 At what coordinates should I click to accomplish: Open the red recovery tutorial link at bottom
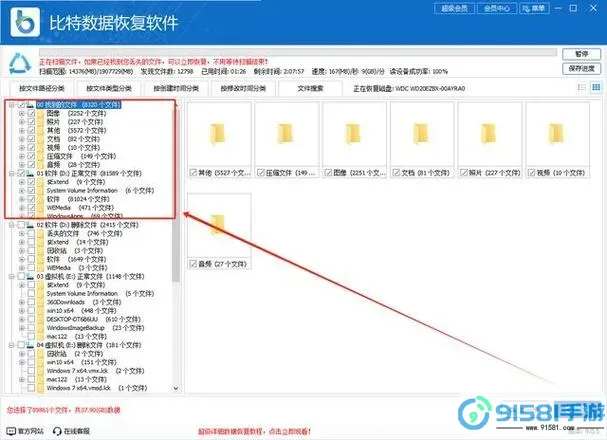pos(254,431)
